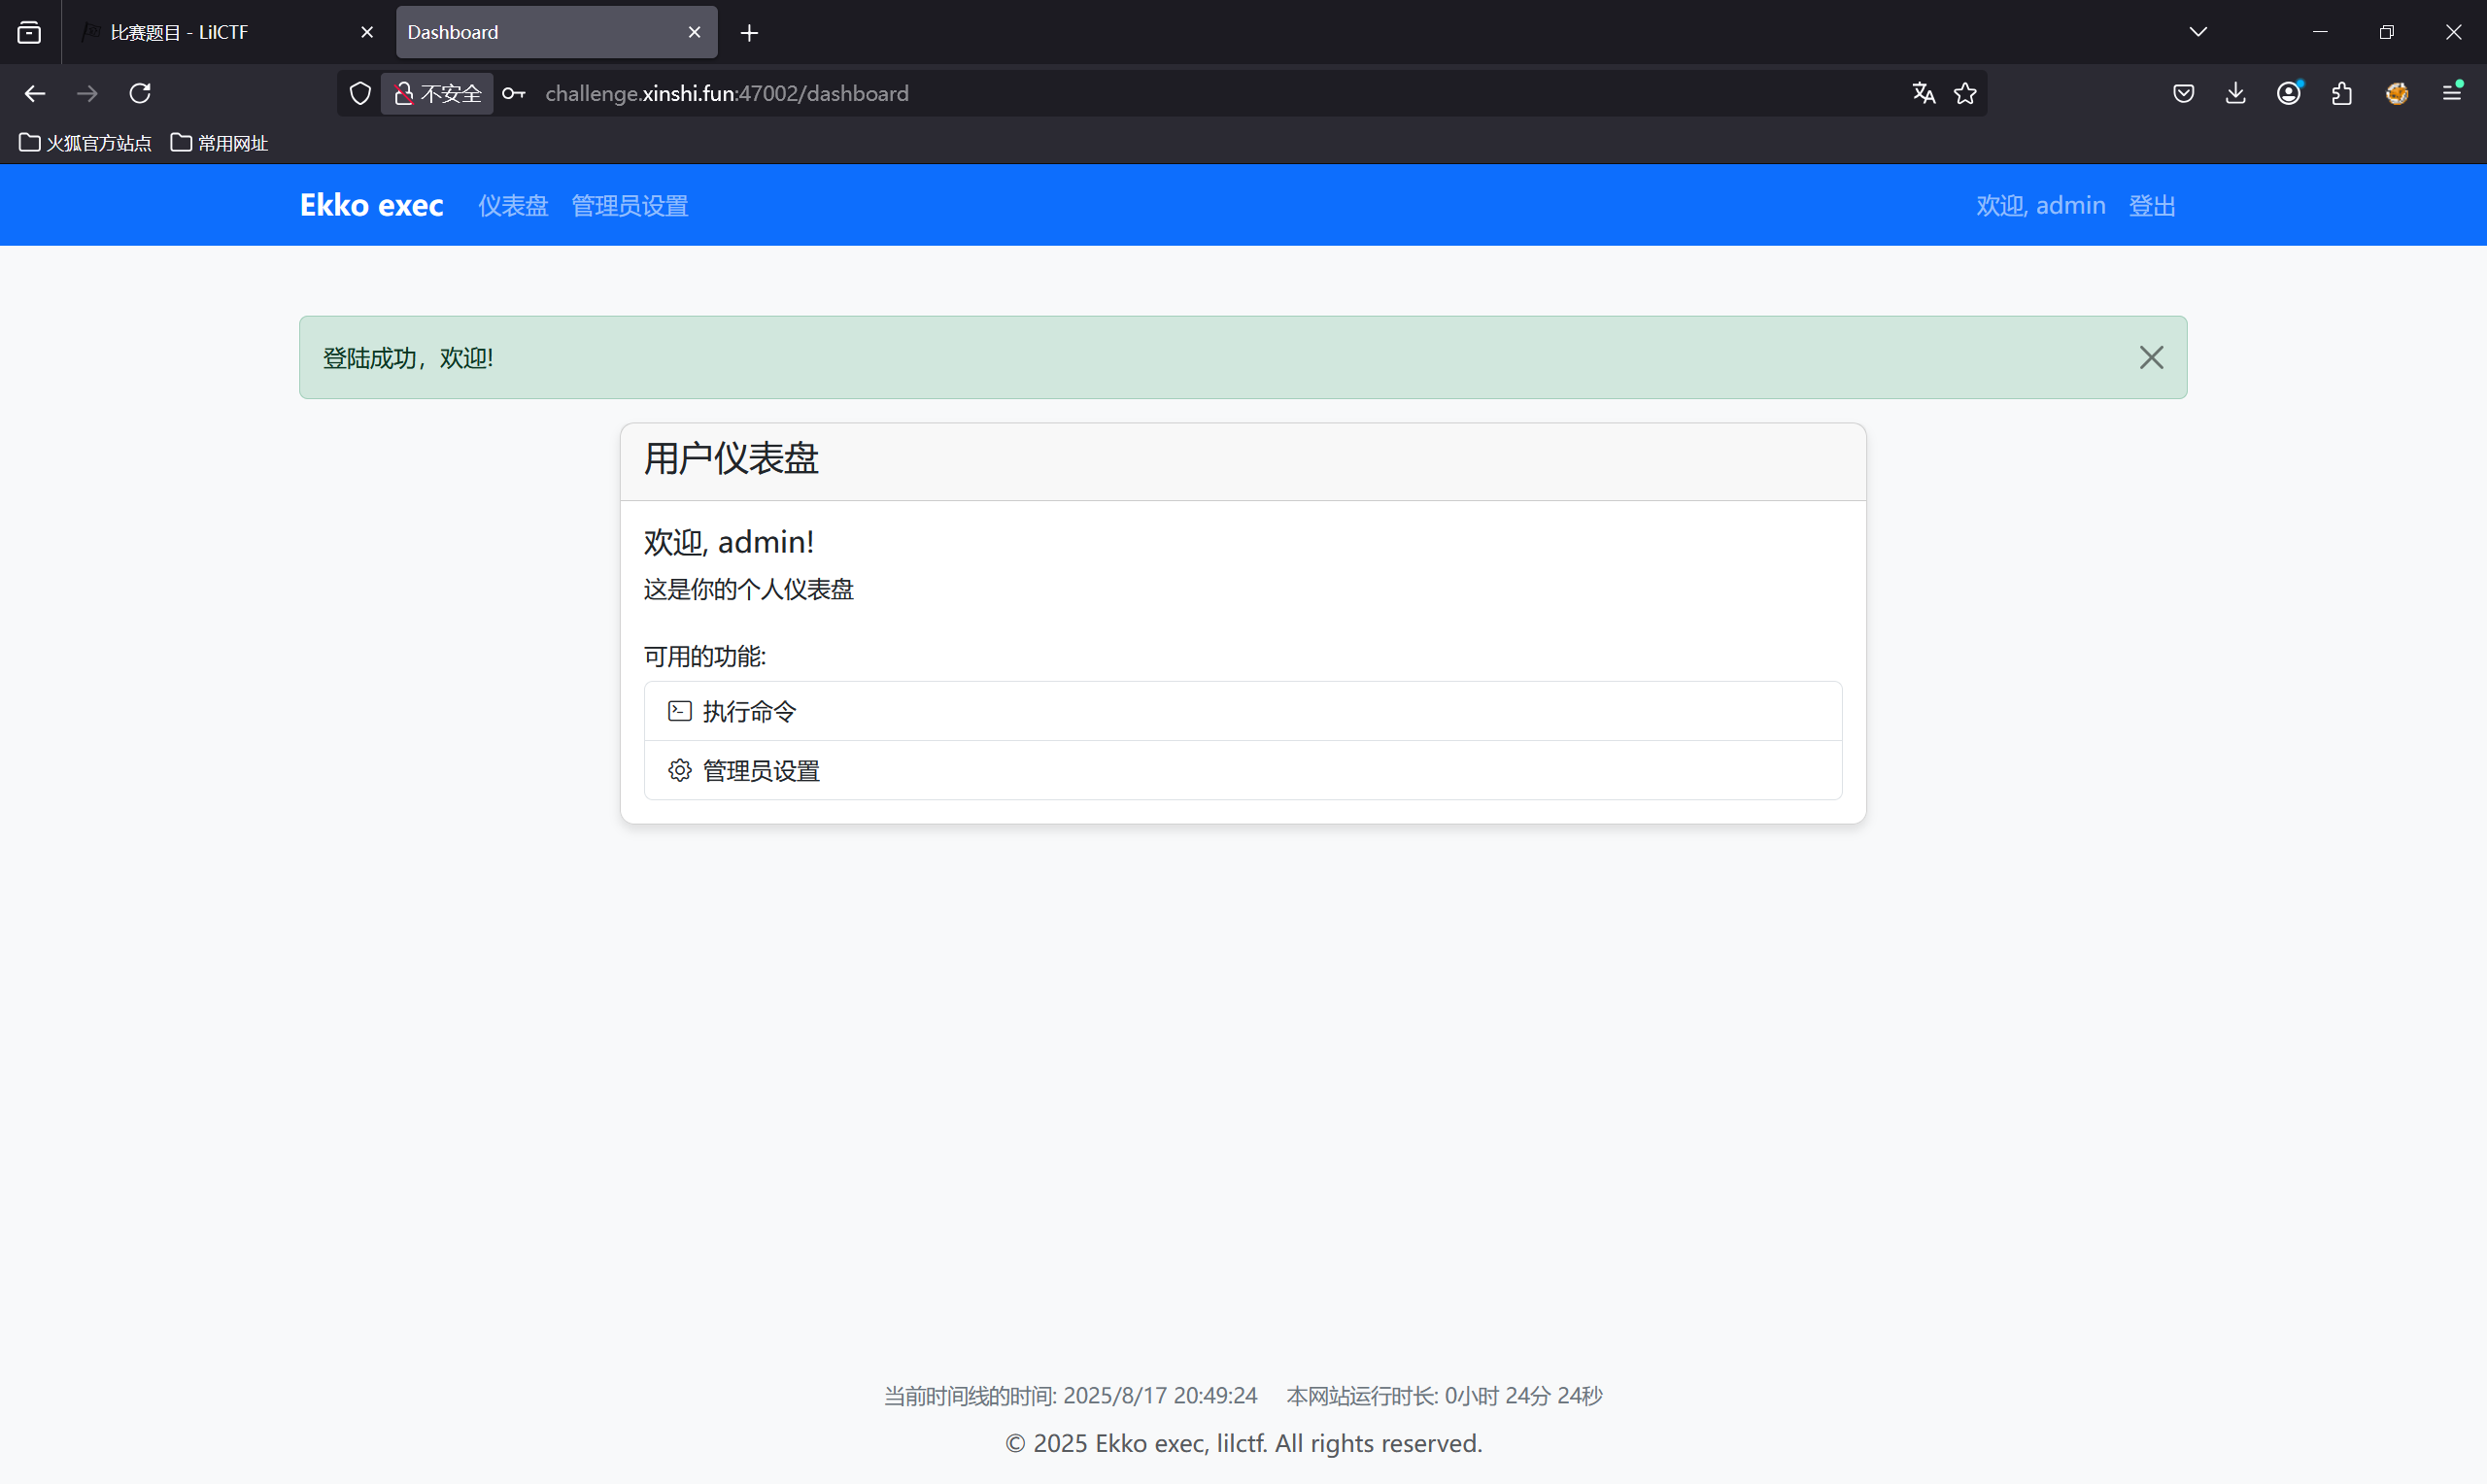Go back with the back arrow
Image resolution: width=2487 pixels, height=1484 pixels.
35,93
